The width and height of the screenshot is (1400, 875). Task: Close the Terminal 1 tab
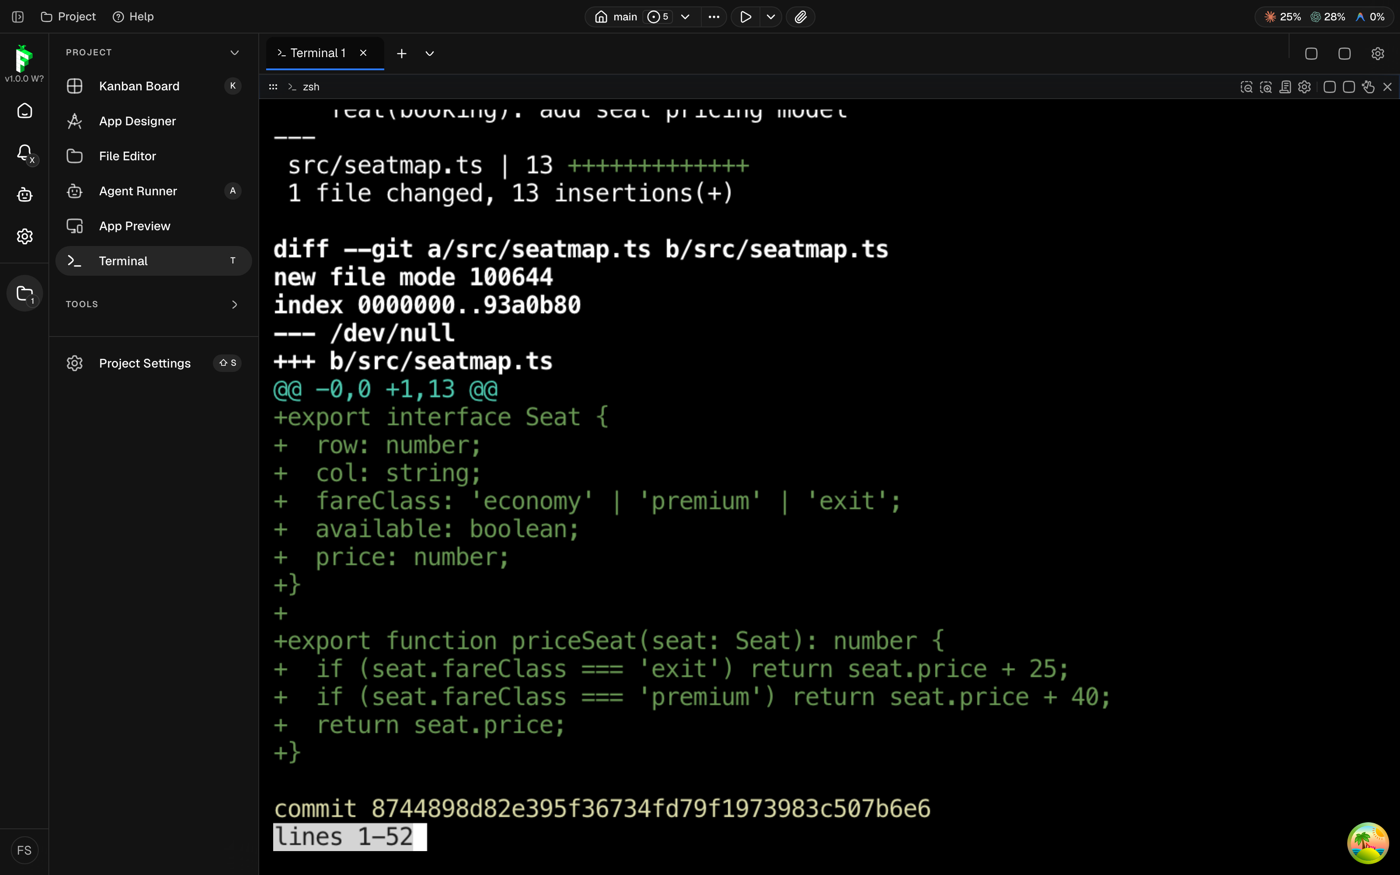point(363,53)
